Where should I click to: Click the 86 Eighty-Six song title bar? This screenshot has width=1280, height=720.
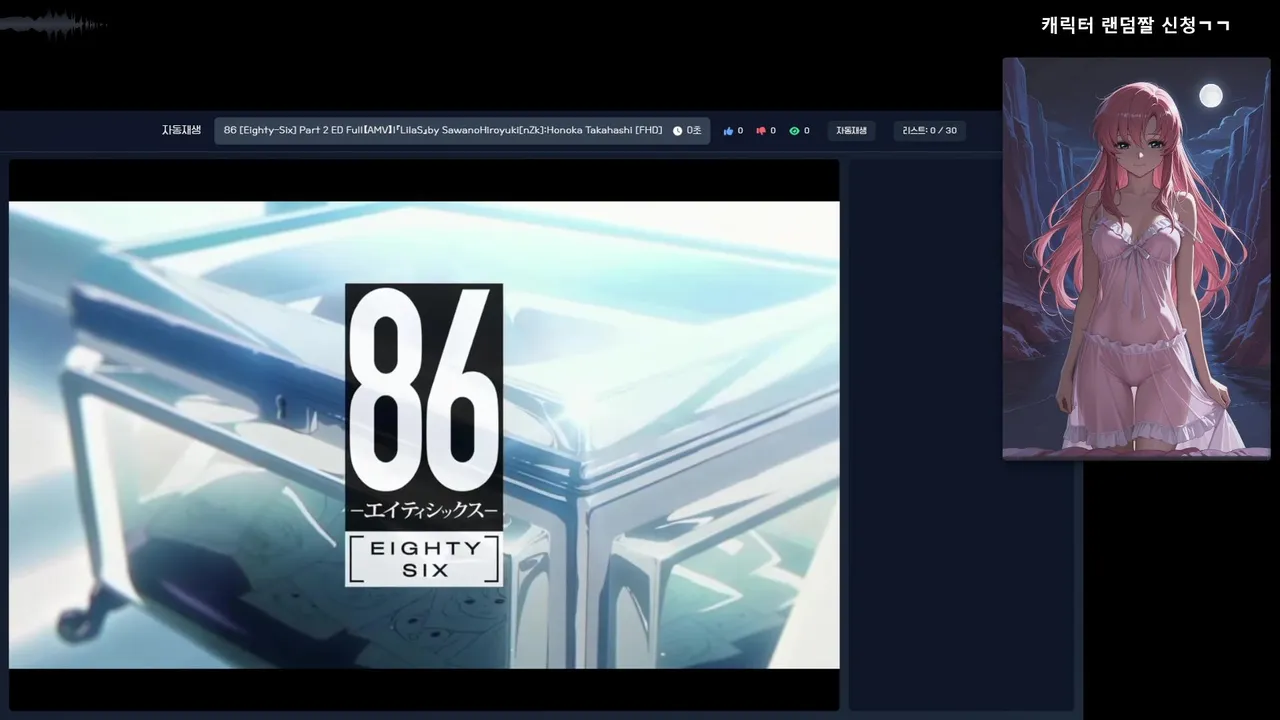click(x=462, y=131)
